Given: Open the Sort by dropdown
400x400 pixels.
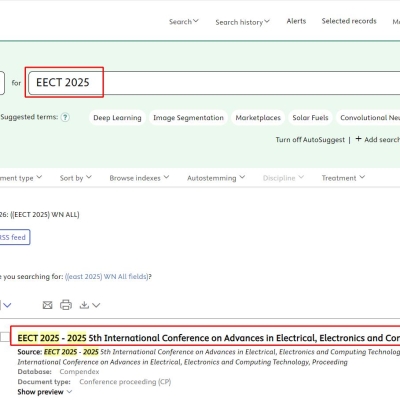Looking at the screenshot, I should 76,178.
